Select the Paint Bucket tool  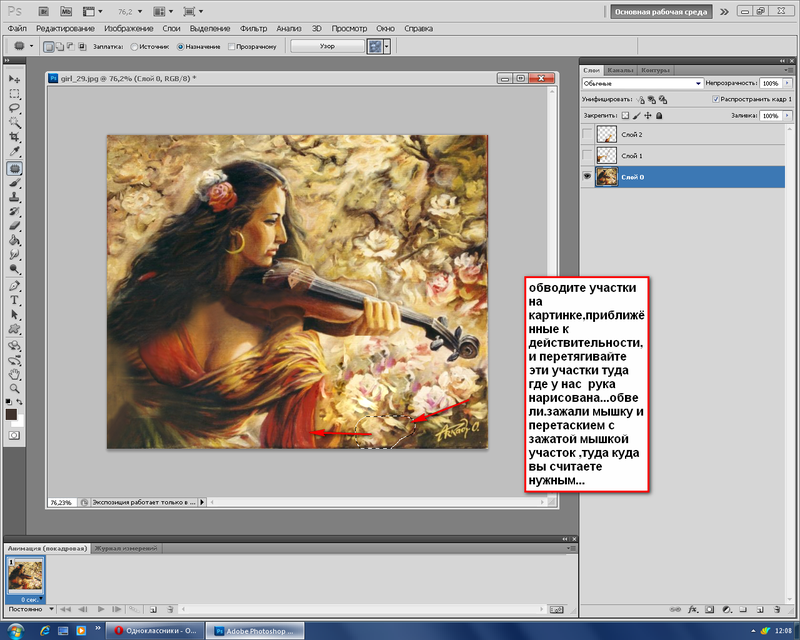pos(14,240)
